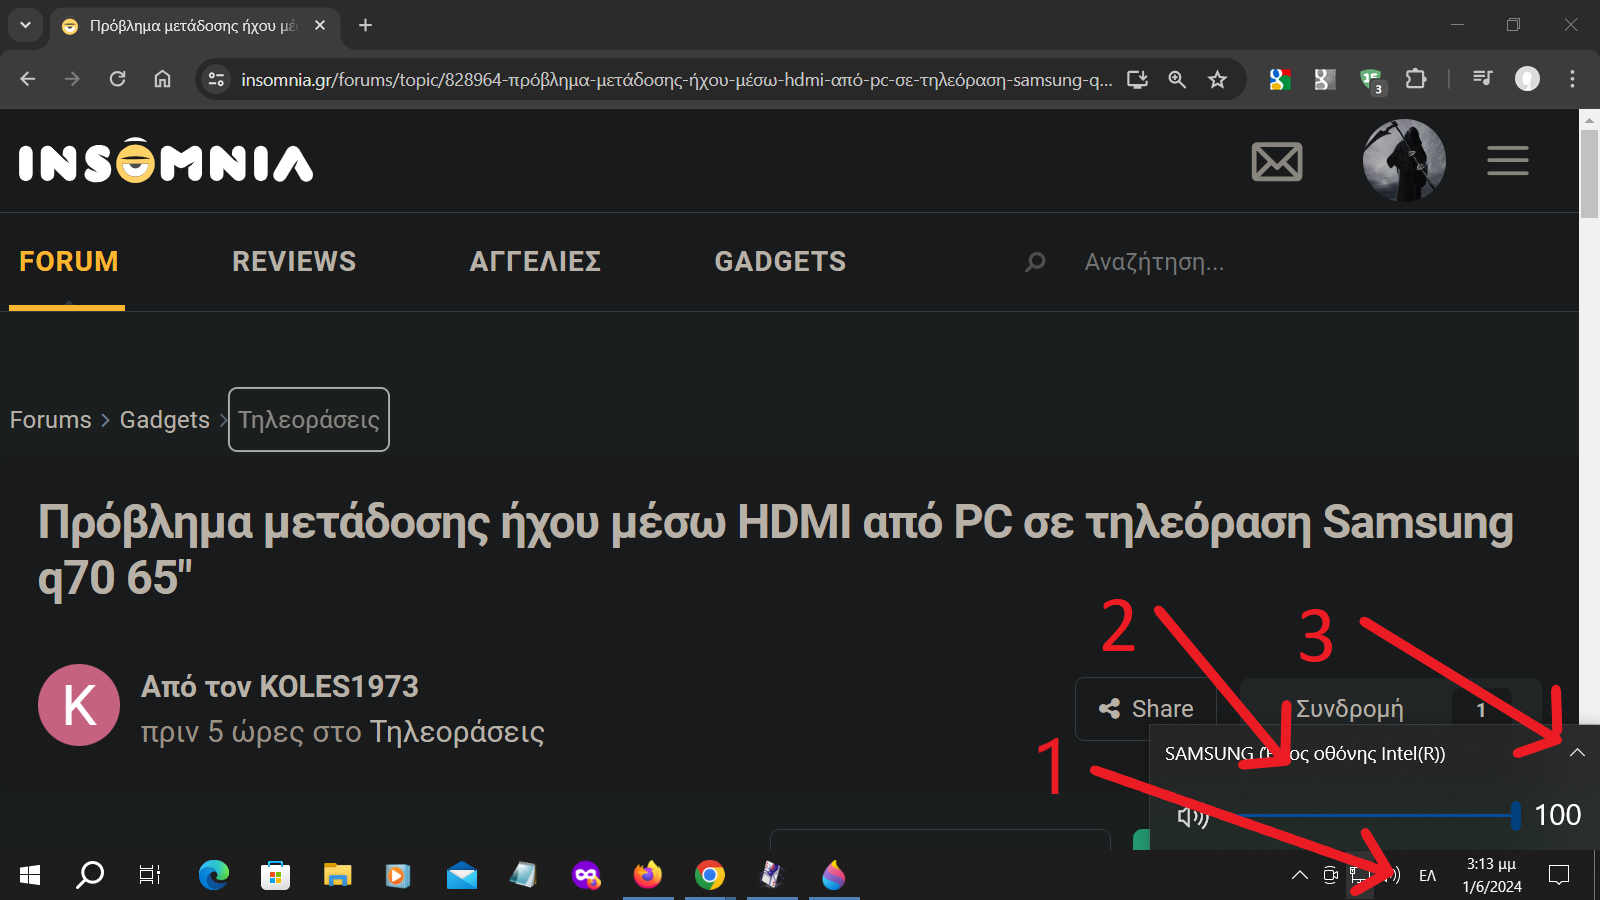Open Chrome's three-dot menu
Viewport: 1600px width, 900px height.
[1572, 79]
